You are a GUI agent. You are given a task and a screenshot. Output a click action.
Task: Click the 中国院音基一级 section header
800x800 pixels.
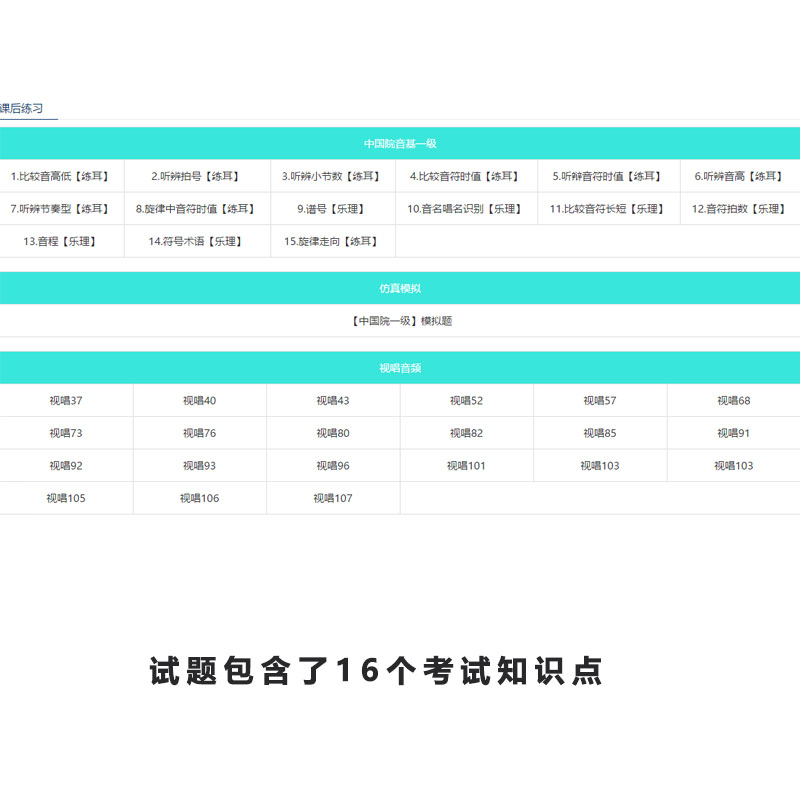pos(400,143)
